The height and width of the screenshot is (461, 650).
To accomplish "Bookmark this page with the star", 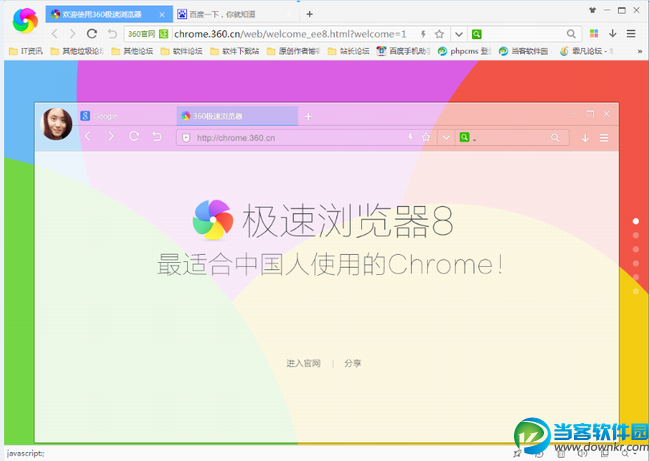I will click(x=439, y=34).
